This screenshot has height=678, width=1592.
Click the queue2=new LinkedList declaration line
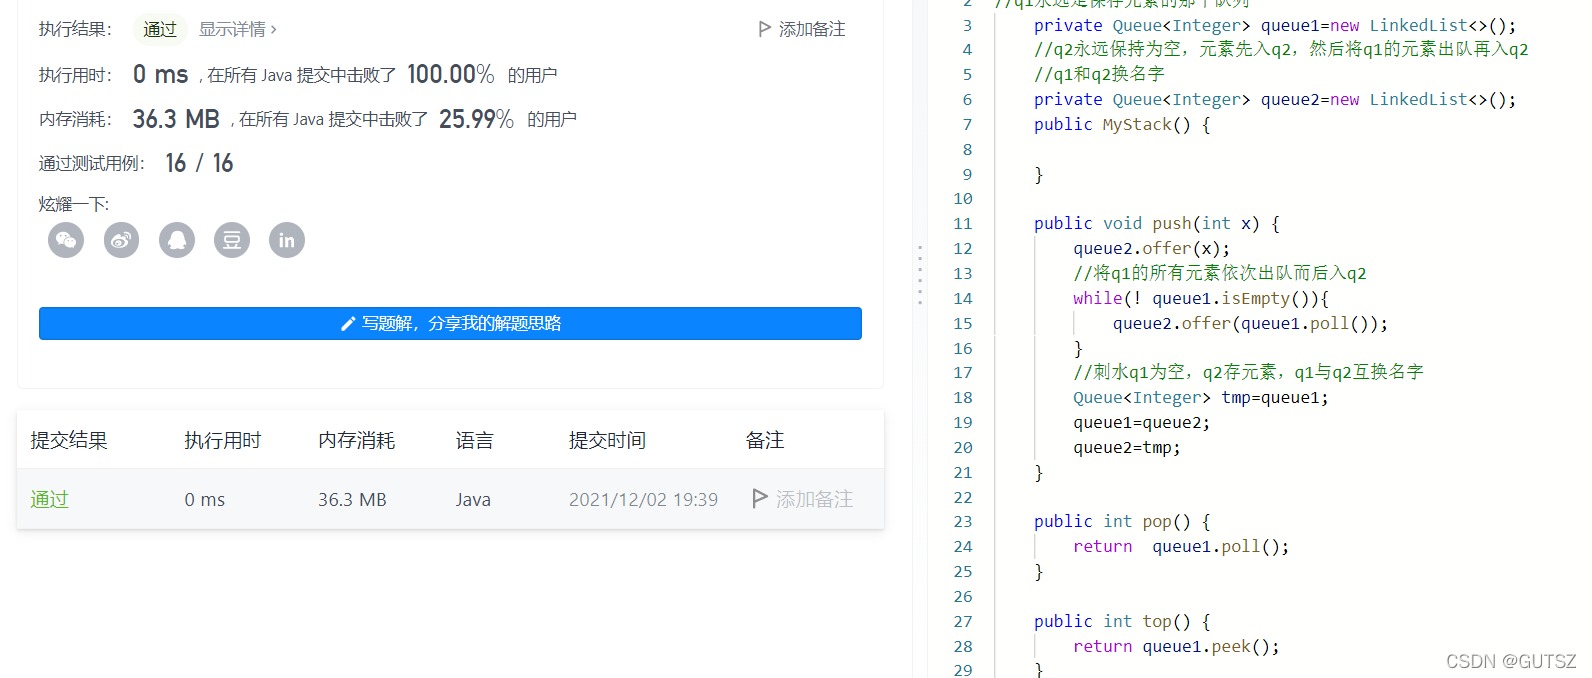[x=1275, y=99]
